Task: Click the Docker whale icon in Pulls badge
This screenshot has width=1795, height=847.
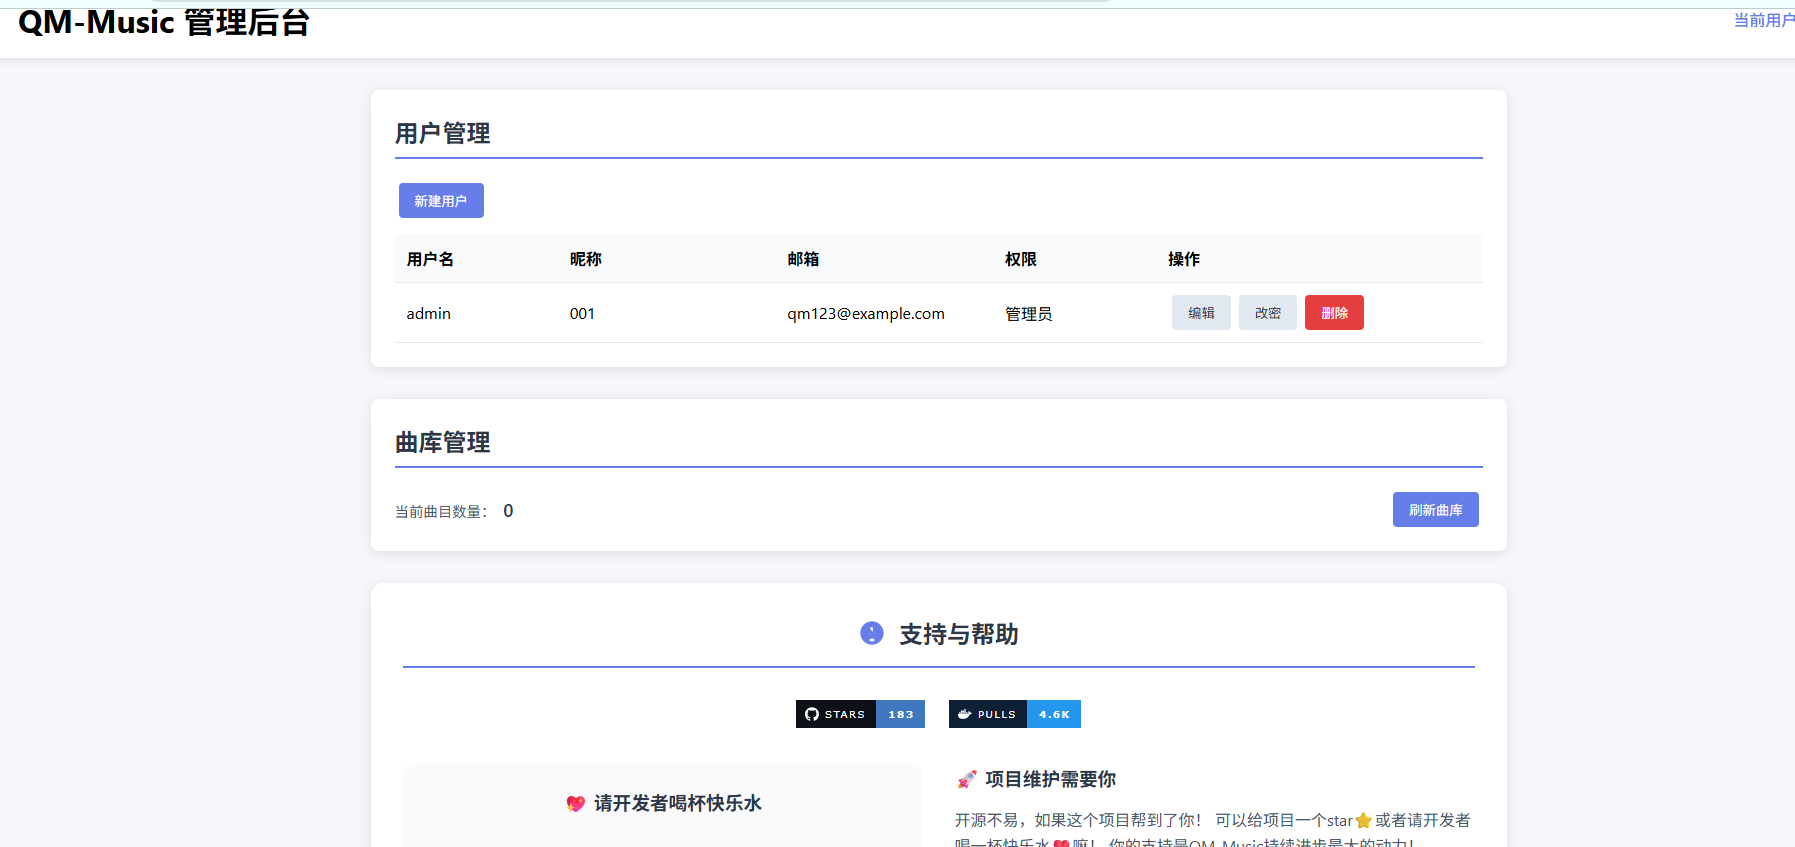Action: pyautogui.click(x=965, y=714)
